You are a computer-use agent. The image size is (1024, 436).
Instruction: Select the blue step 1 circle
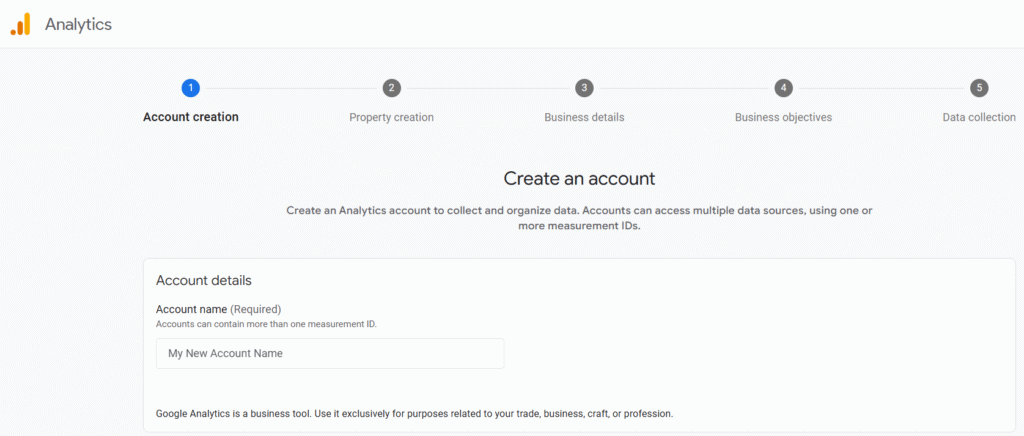pyautogui.click(x=191, y=87)
